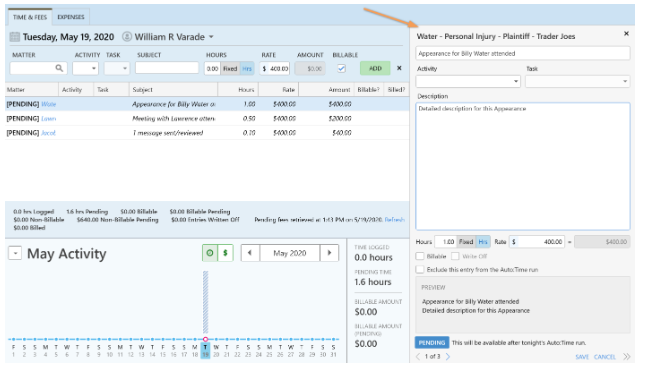Open the calendar date picker icon
Image resolution: width=649 pixels, height=374 pixels.
click(x=14, y=37)
